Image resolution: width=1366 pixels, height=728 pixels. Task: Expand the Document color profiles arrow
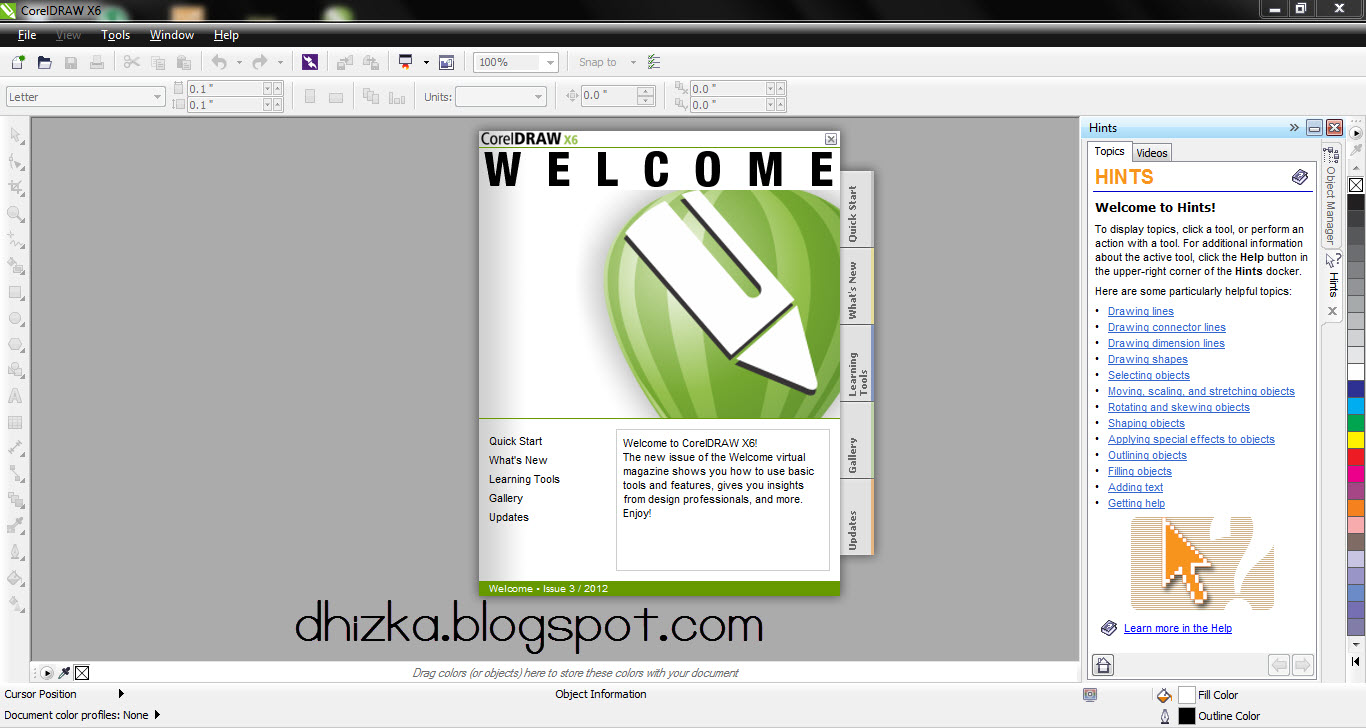(157, 715)
